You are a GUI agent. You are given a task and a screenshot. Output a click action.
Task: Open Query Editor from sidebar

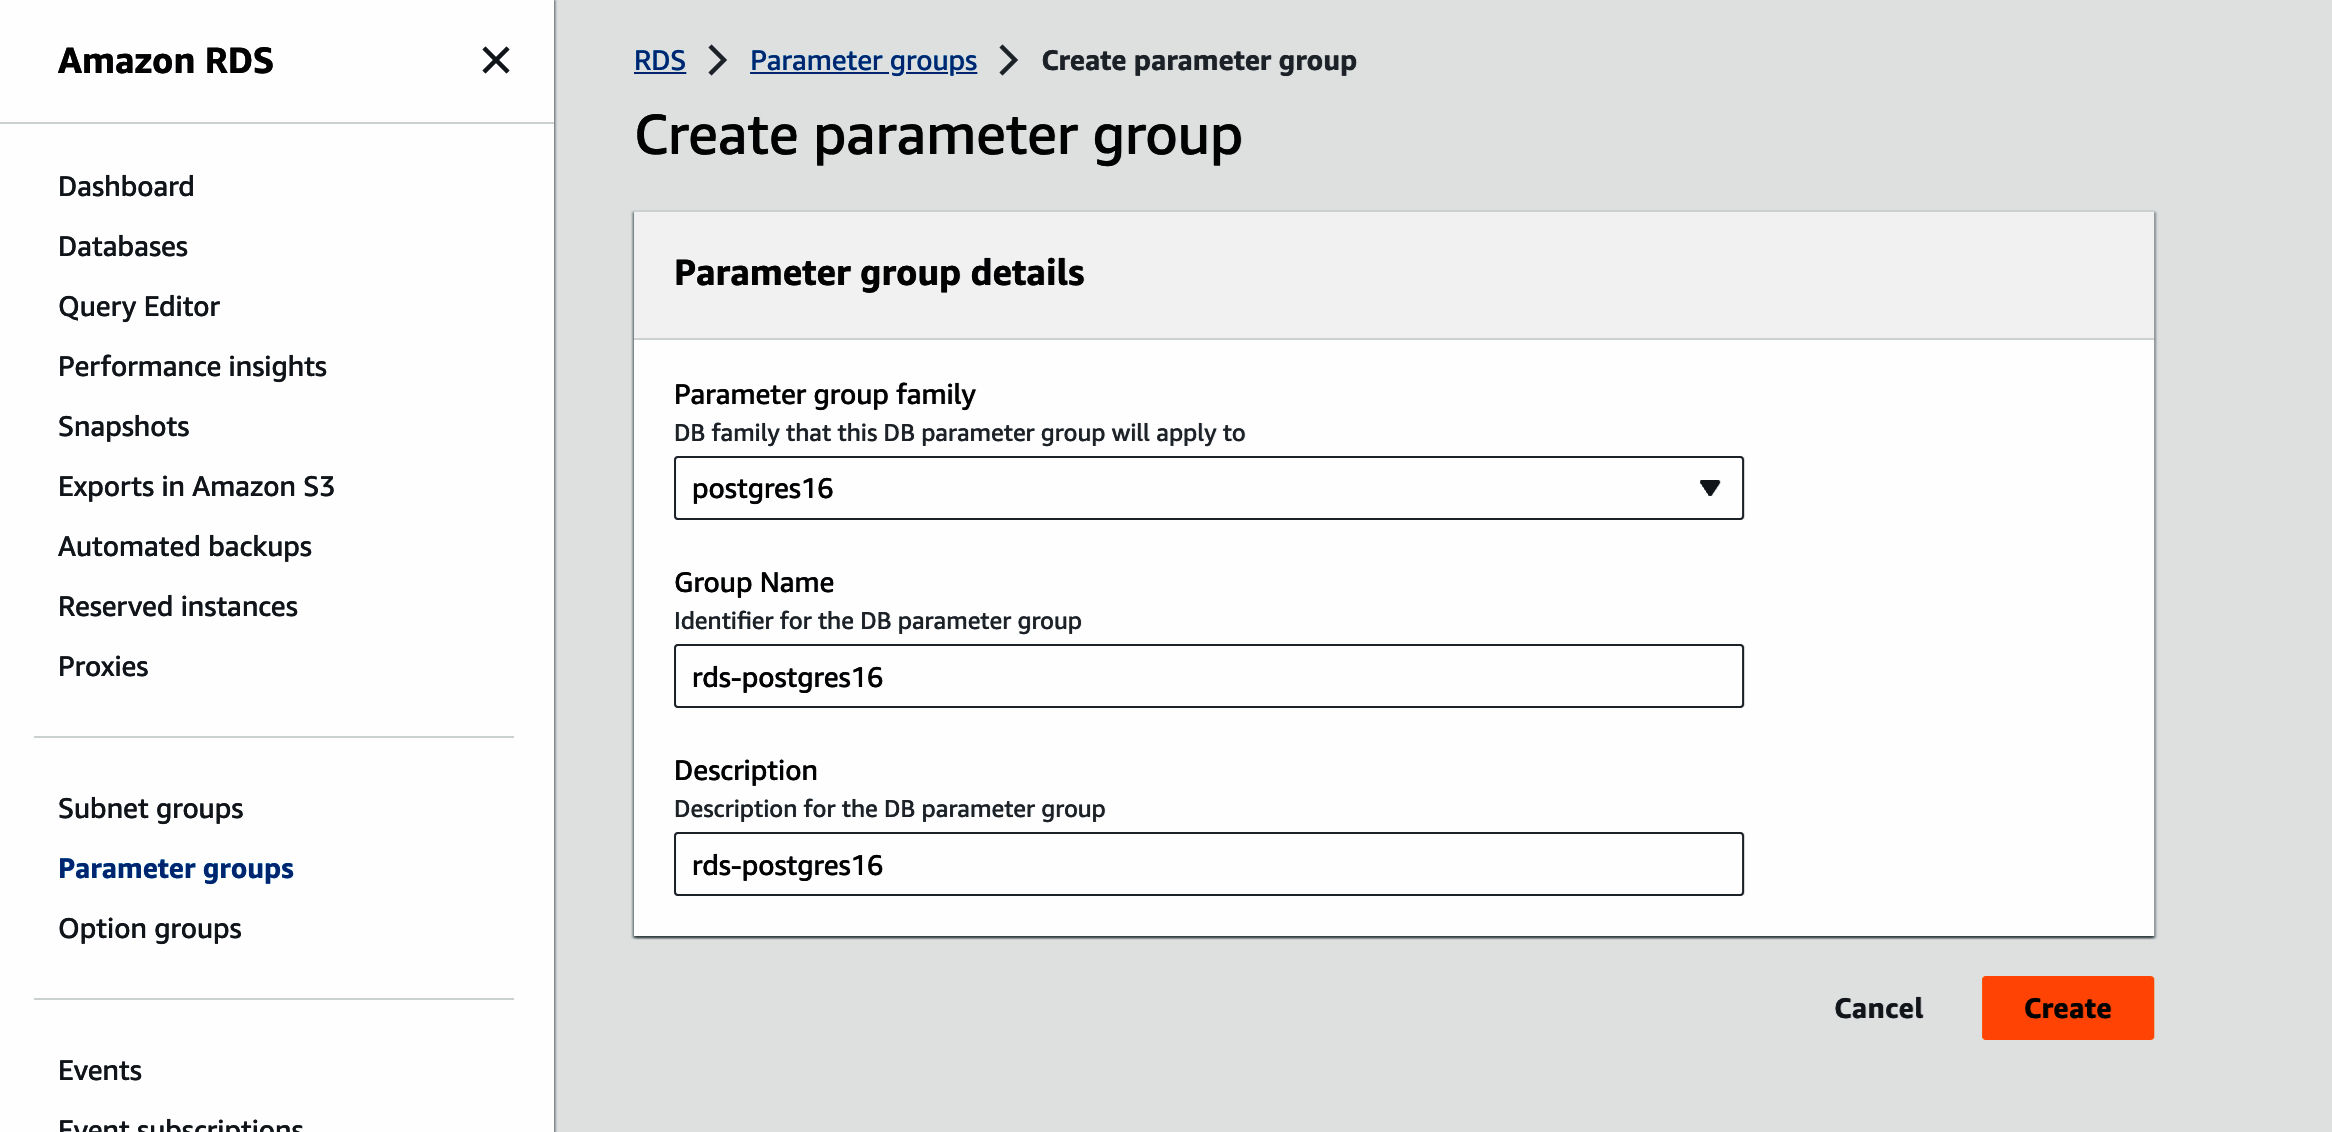[139, 306]
